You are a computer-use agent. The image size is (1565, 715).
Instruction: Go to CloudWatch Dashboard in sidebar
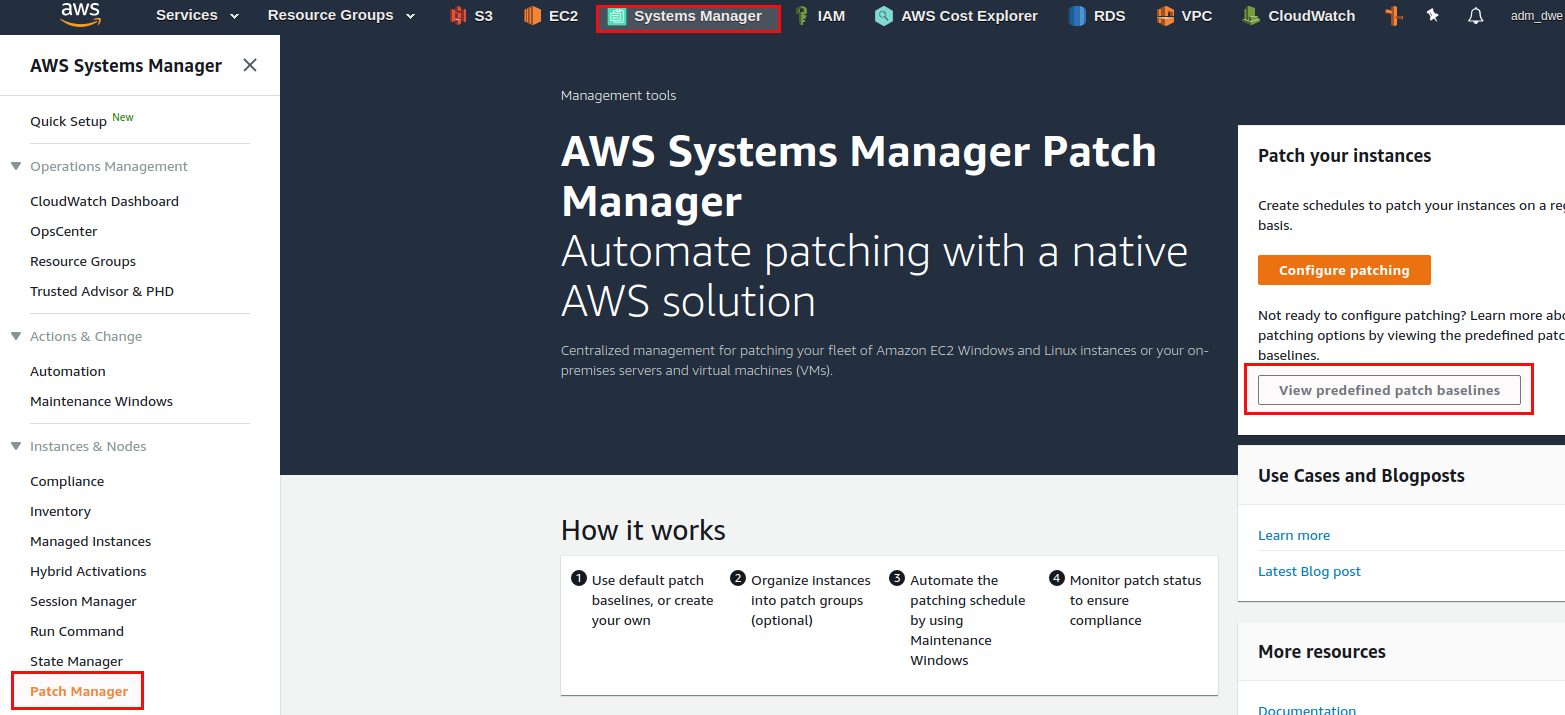click(x=104, y=201)
